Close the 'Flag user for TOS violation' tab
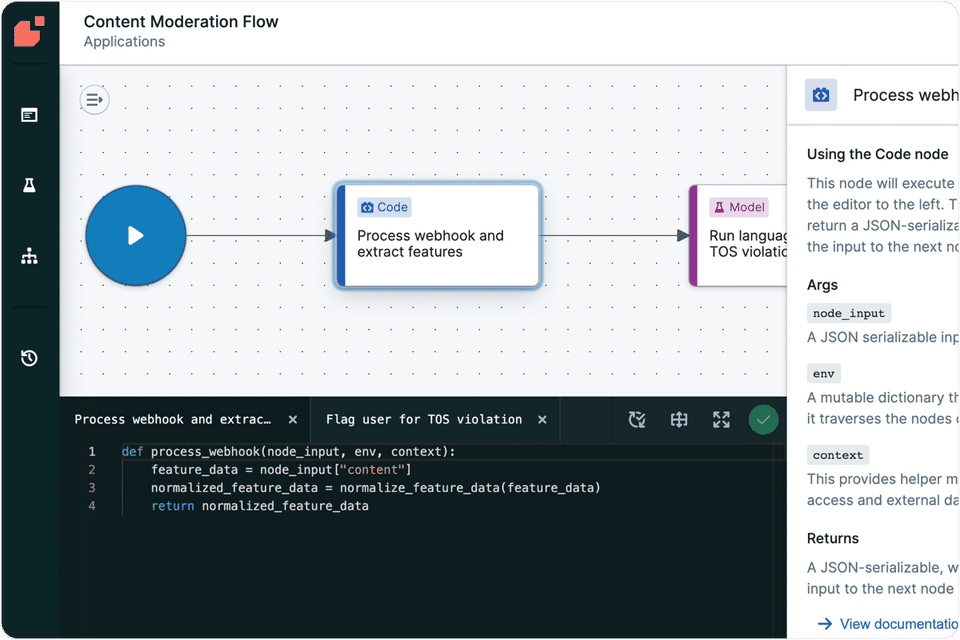The width and height of the screenshot is (960, 640). (x=542, y=420)
